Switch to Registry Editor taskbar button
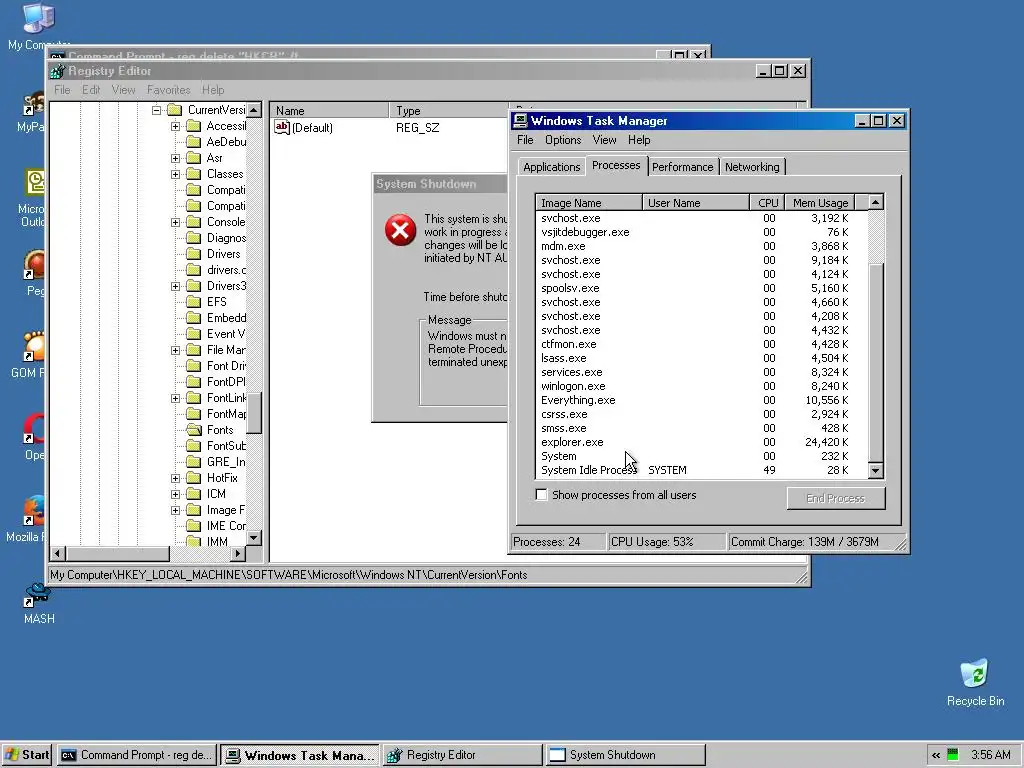Viewport: 1024px width, 768px height. 462,755
